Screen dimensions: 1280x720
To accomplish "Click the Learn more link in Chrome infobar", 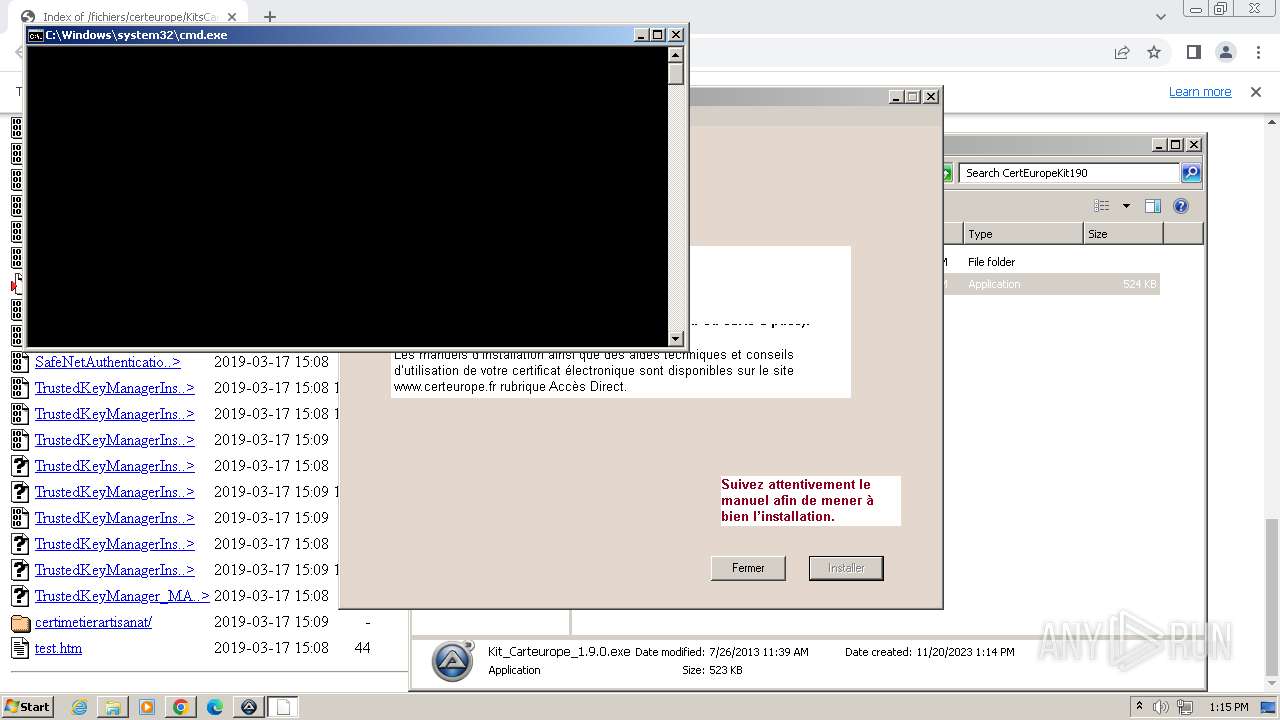I will coord(1200,92).
